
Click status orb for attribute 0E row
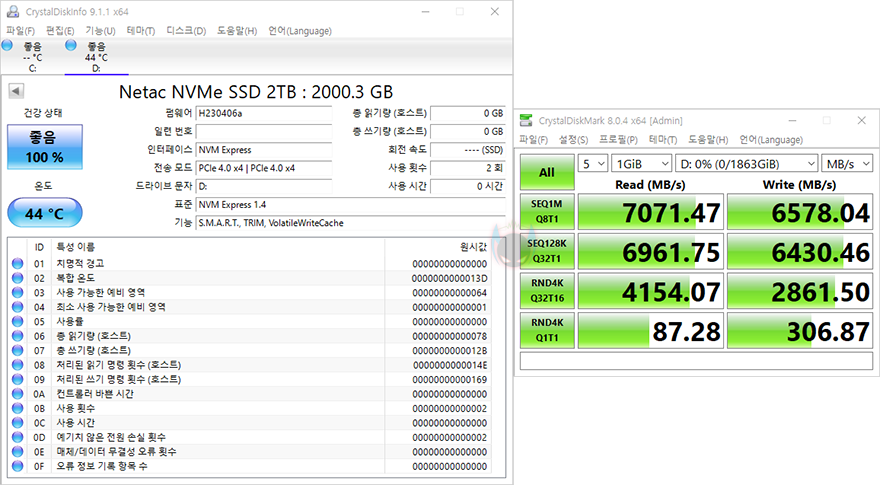(17, 452)
